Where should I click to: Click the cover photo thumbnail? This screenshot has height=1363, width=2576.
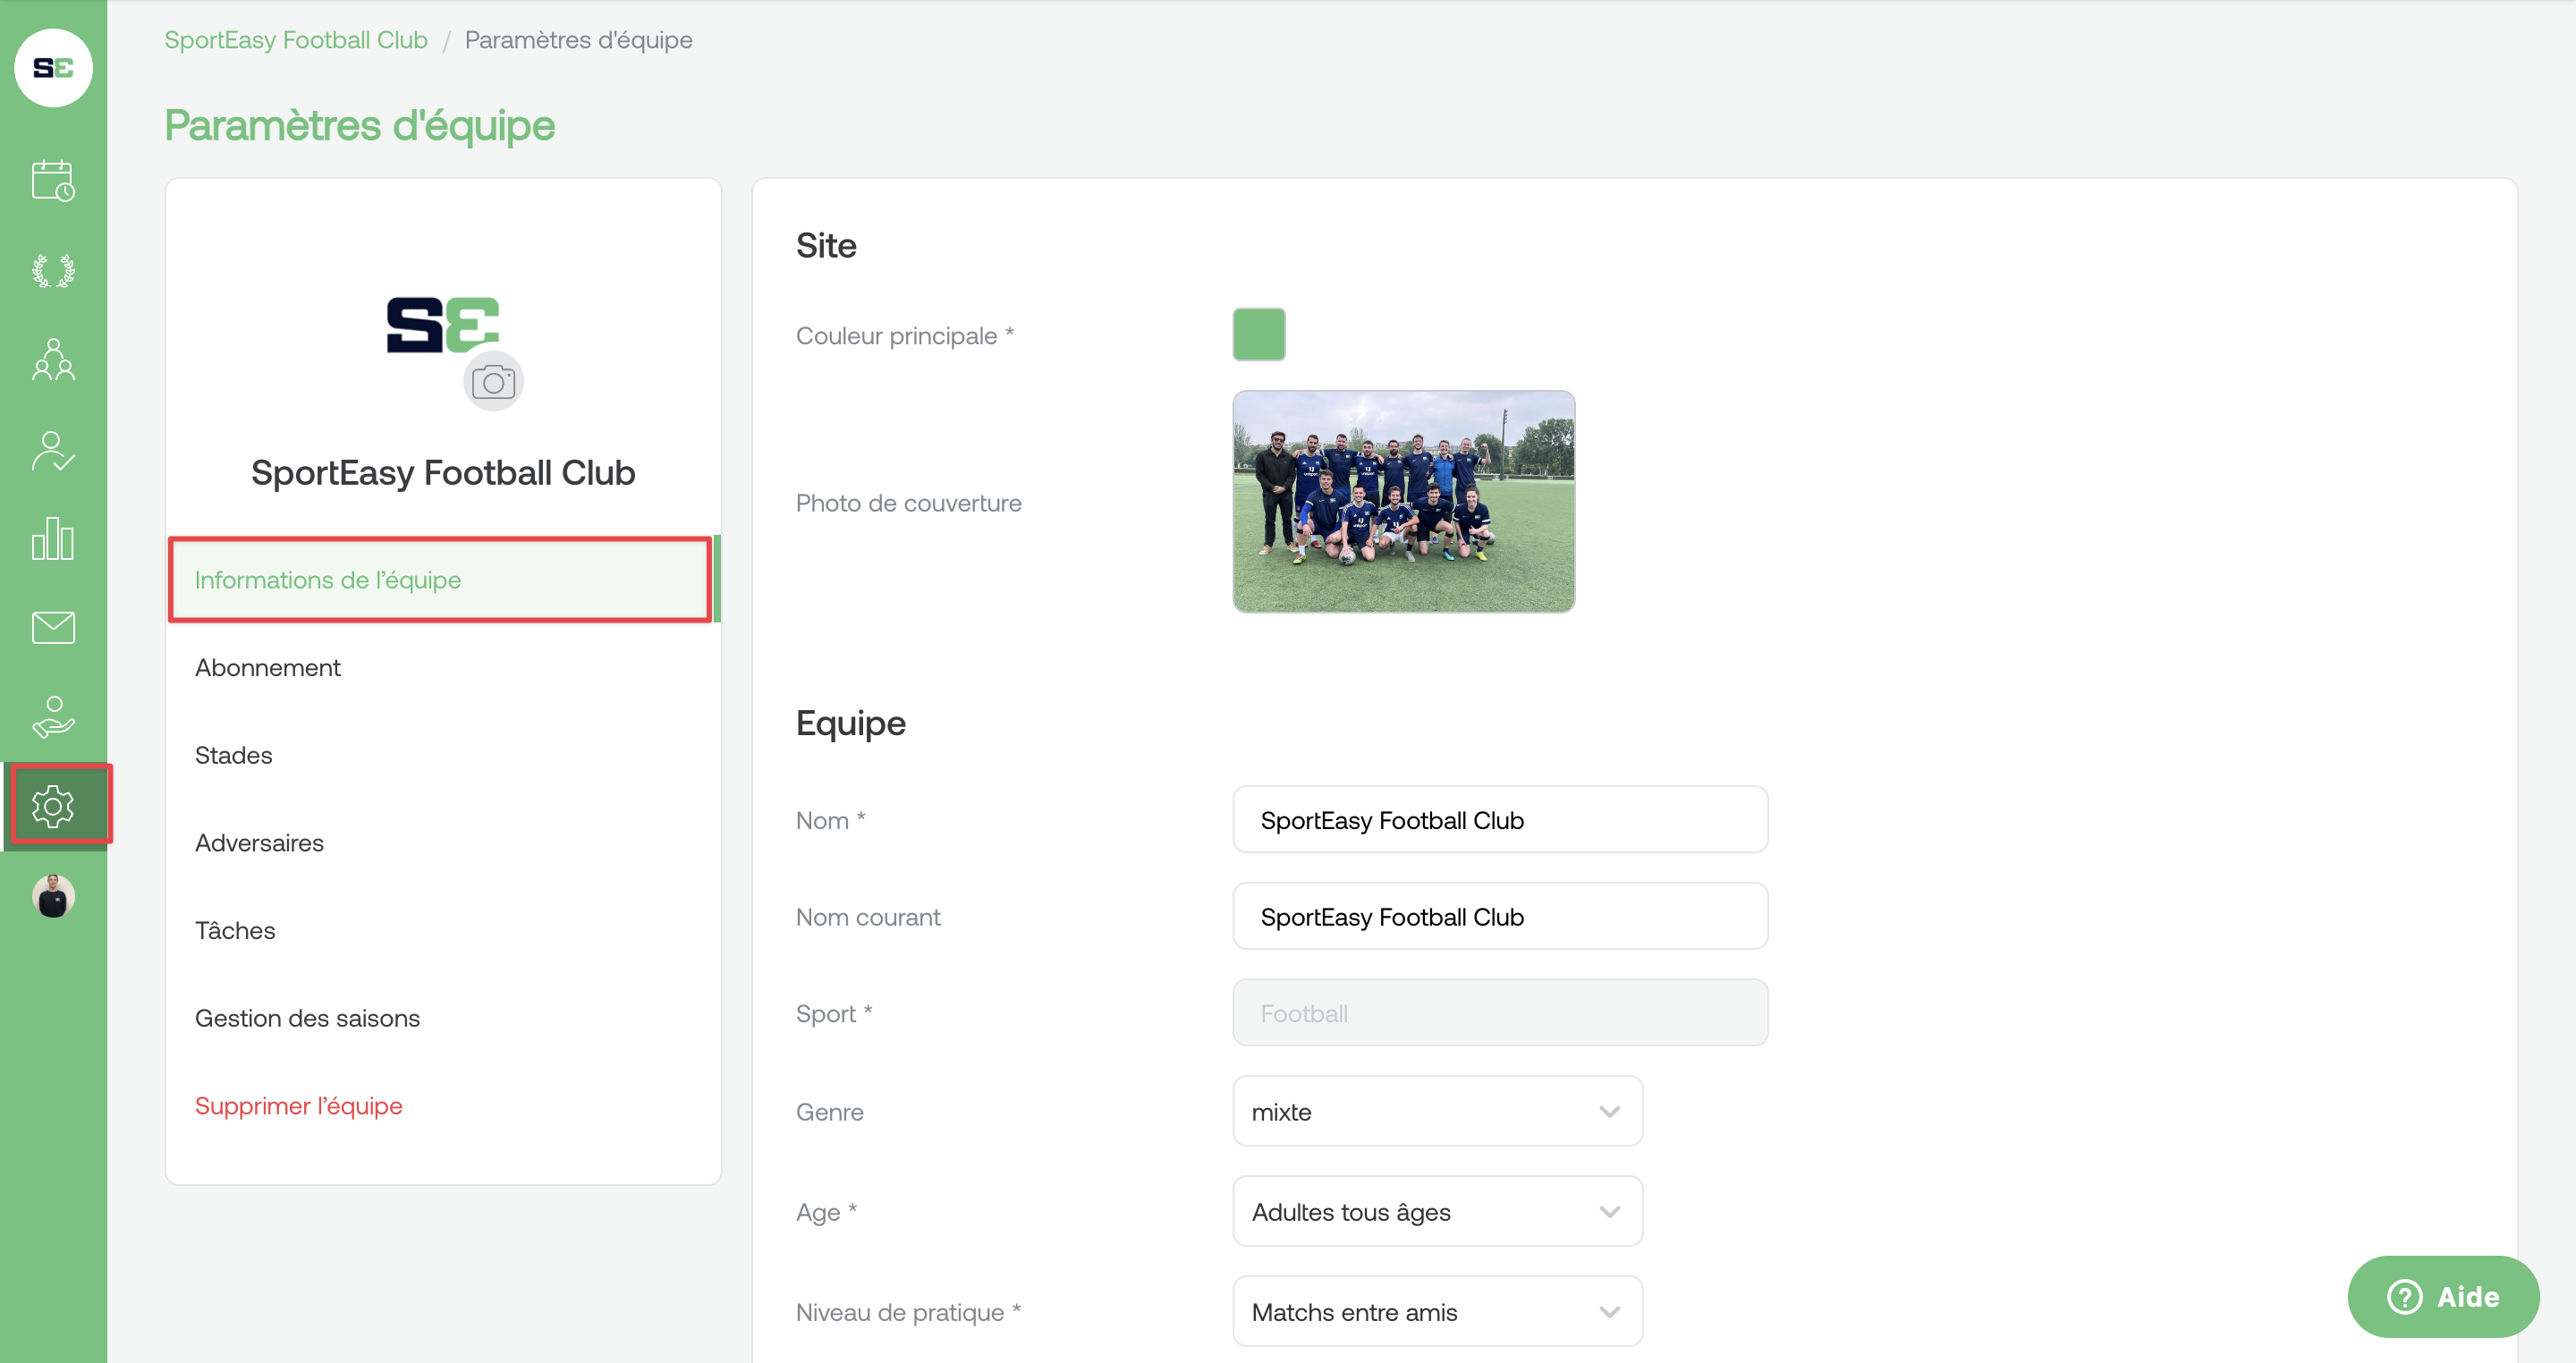pos(1403,501)
